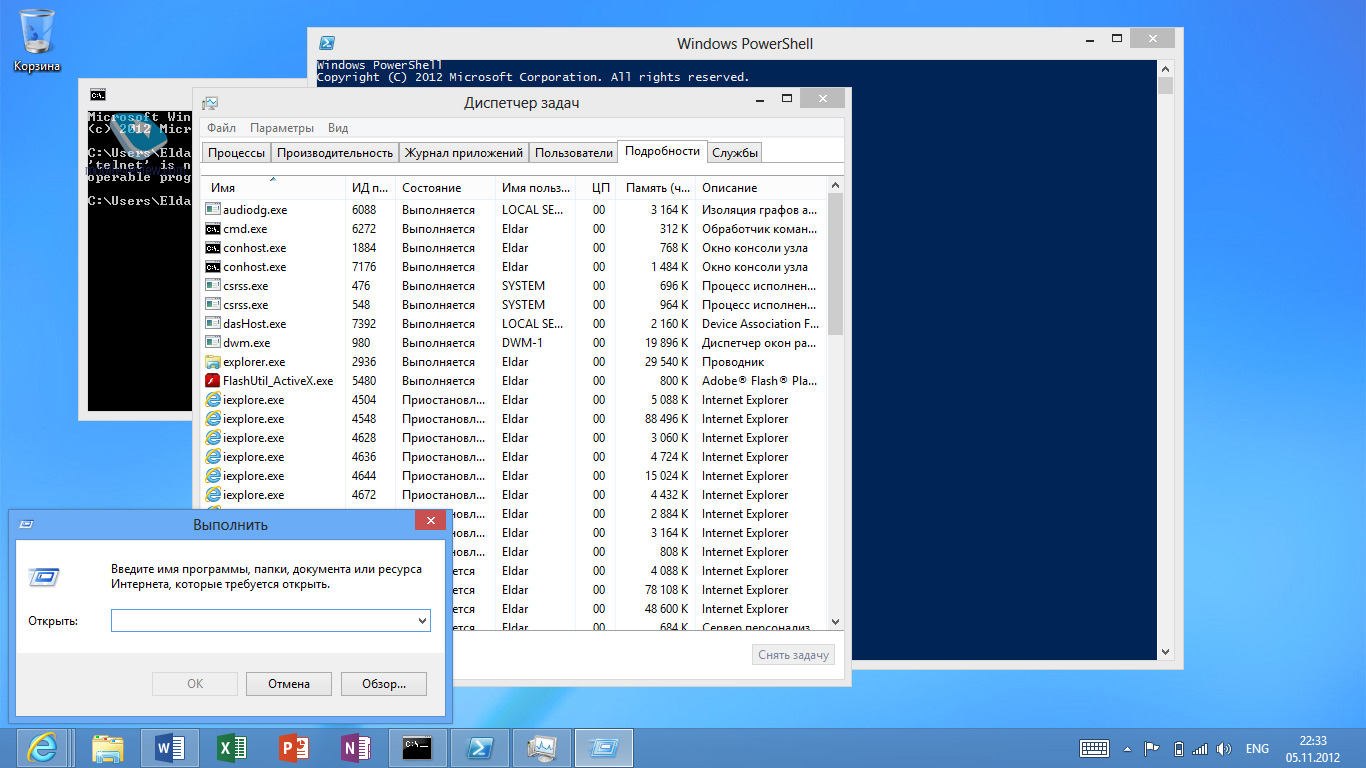Open the Параметры menu

pos(282,128)
